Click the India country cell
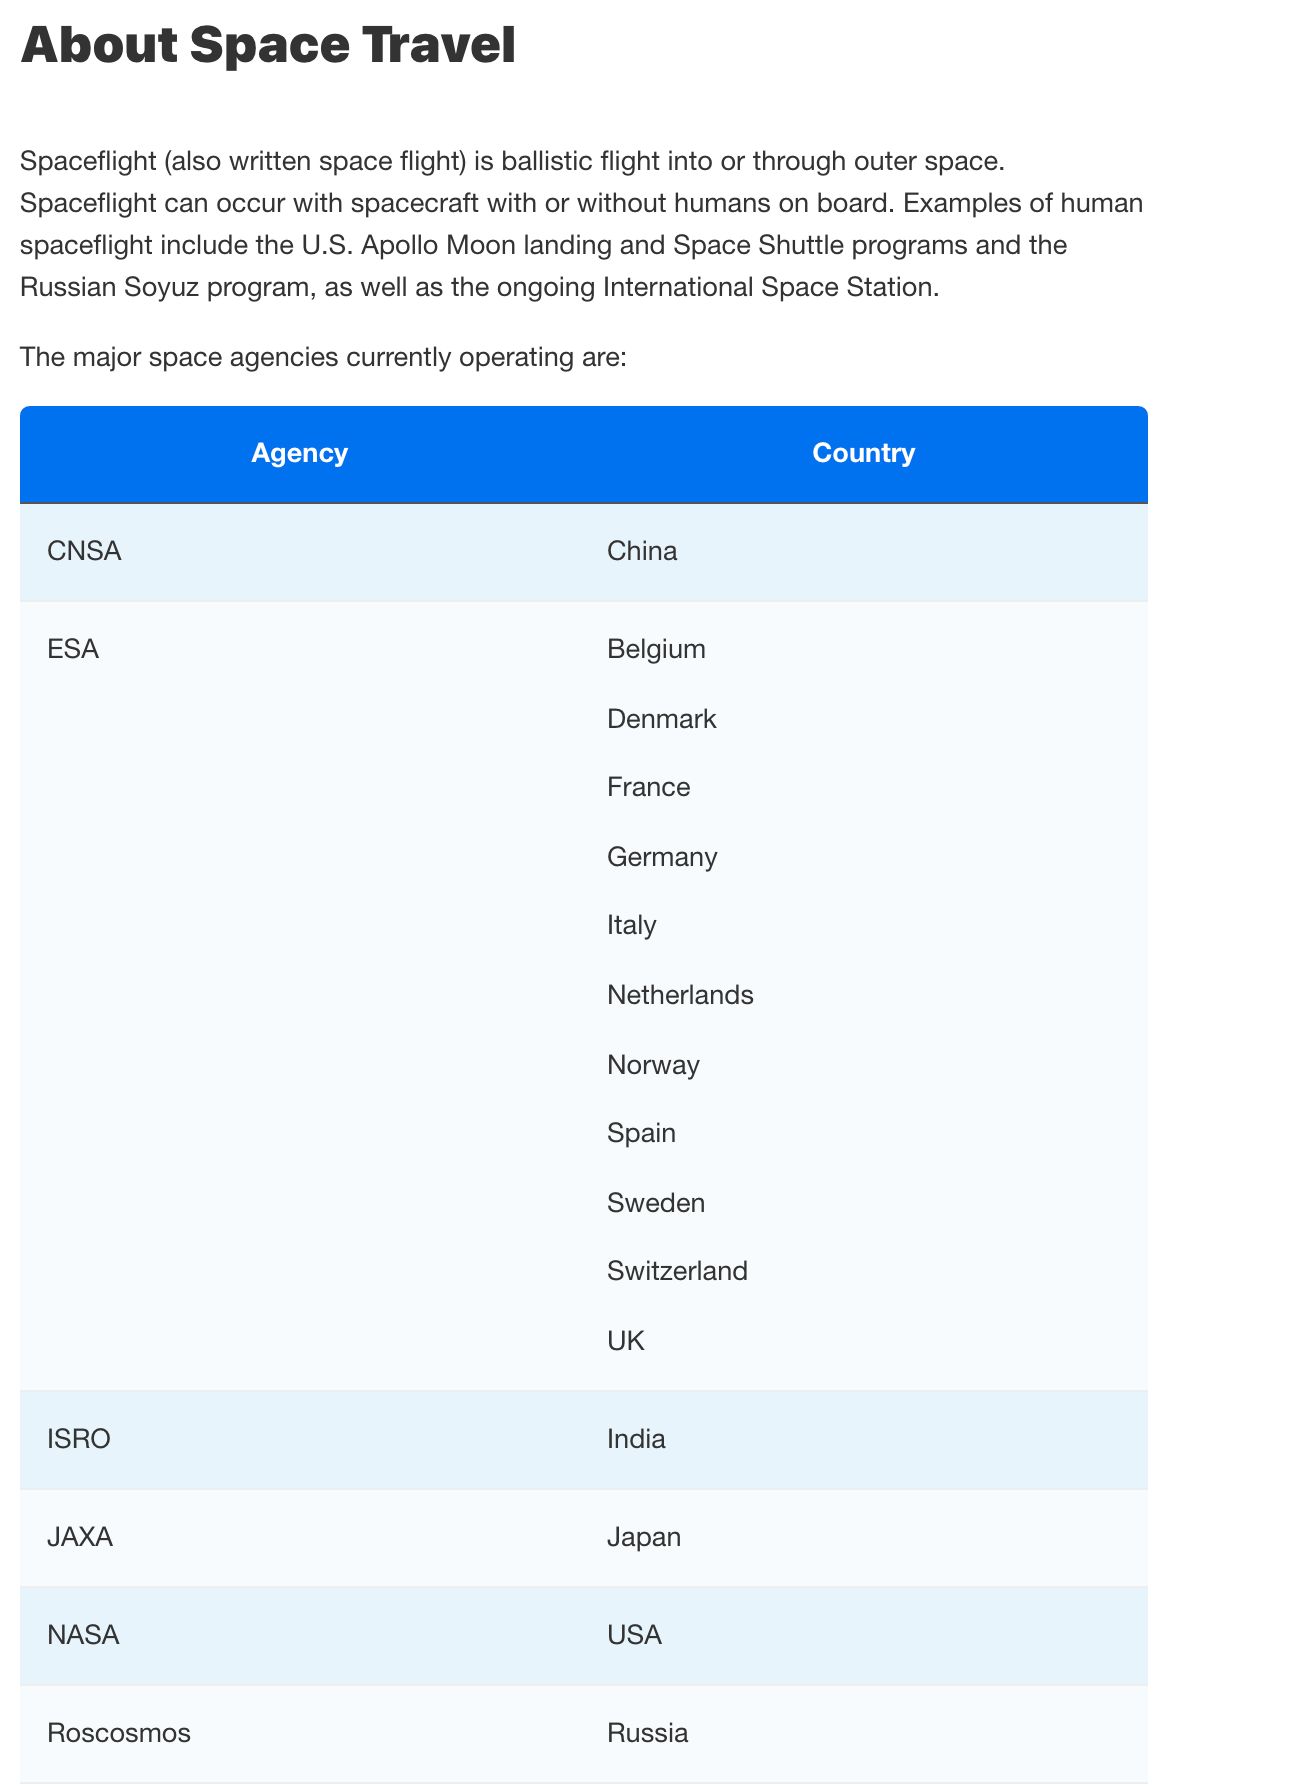Viewport: 1296px width, 1790px height. click(636, 1439)
